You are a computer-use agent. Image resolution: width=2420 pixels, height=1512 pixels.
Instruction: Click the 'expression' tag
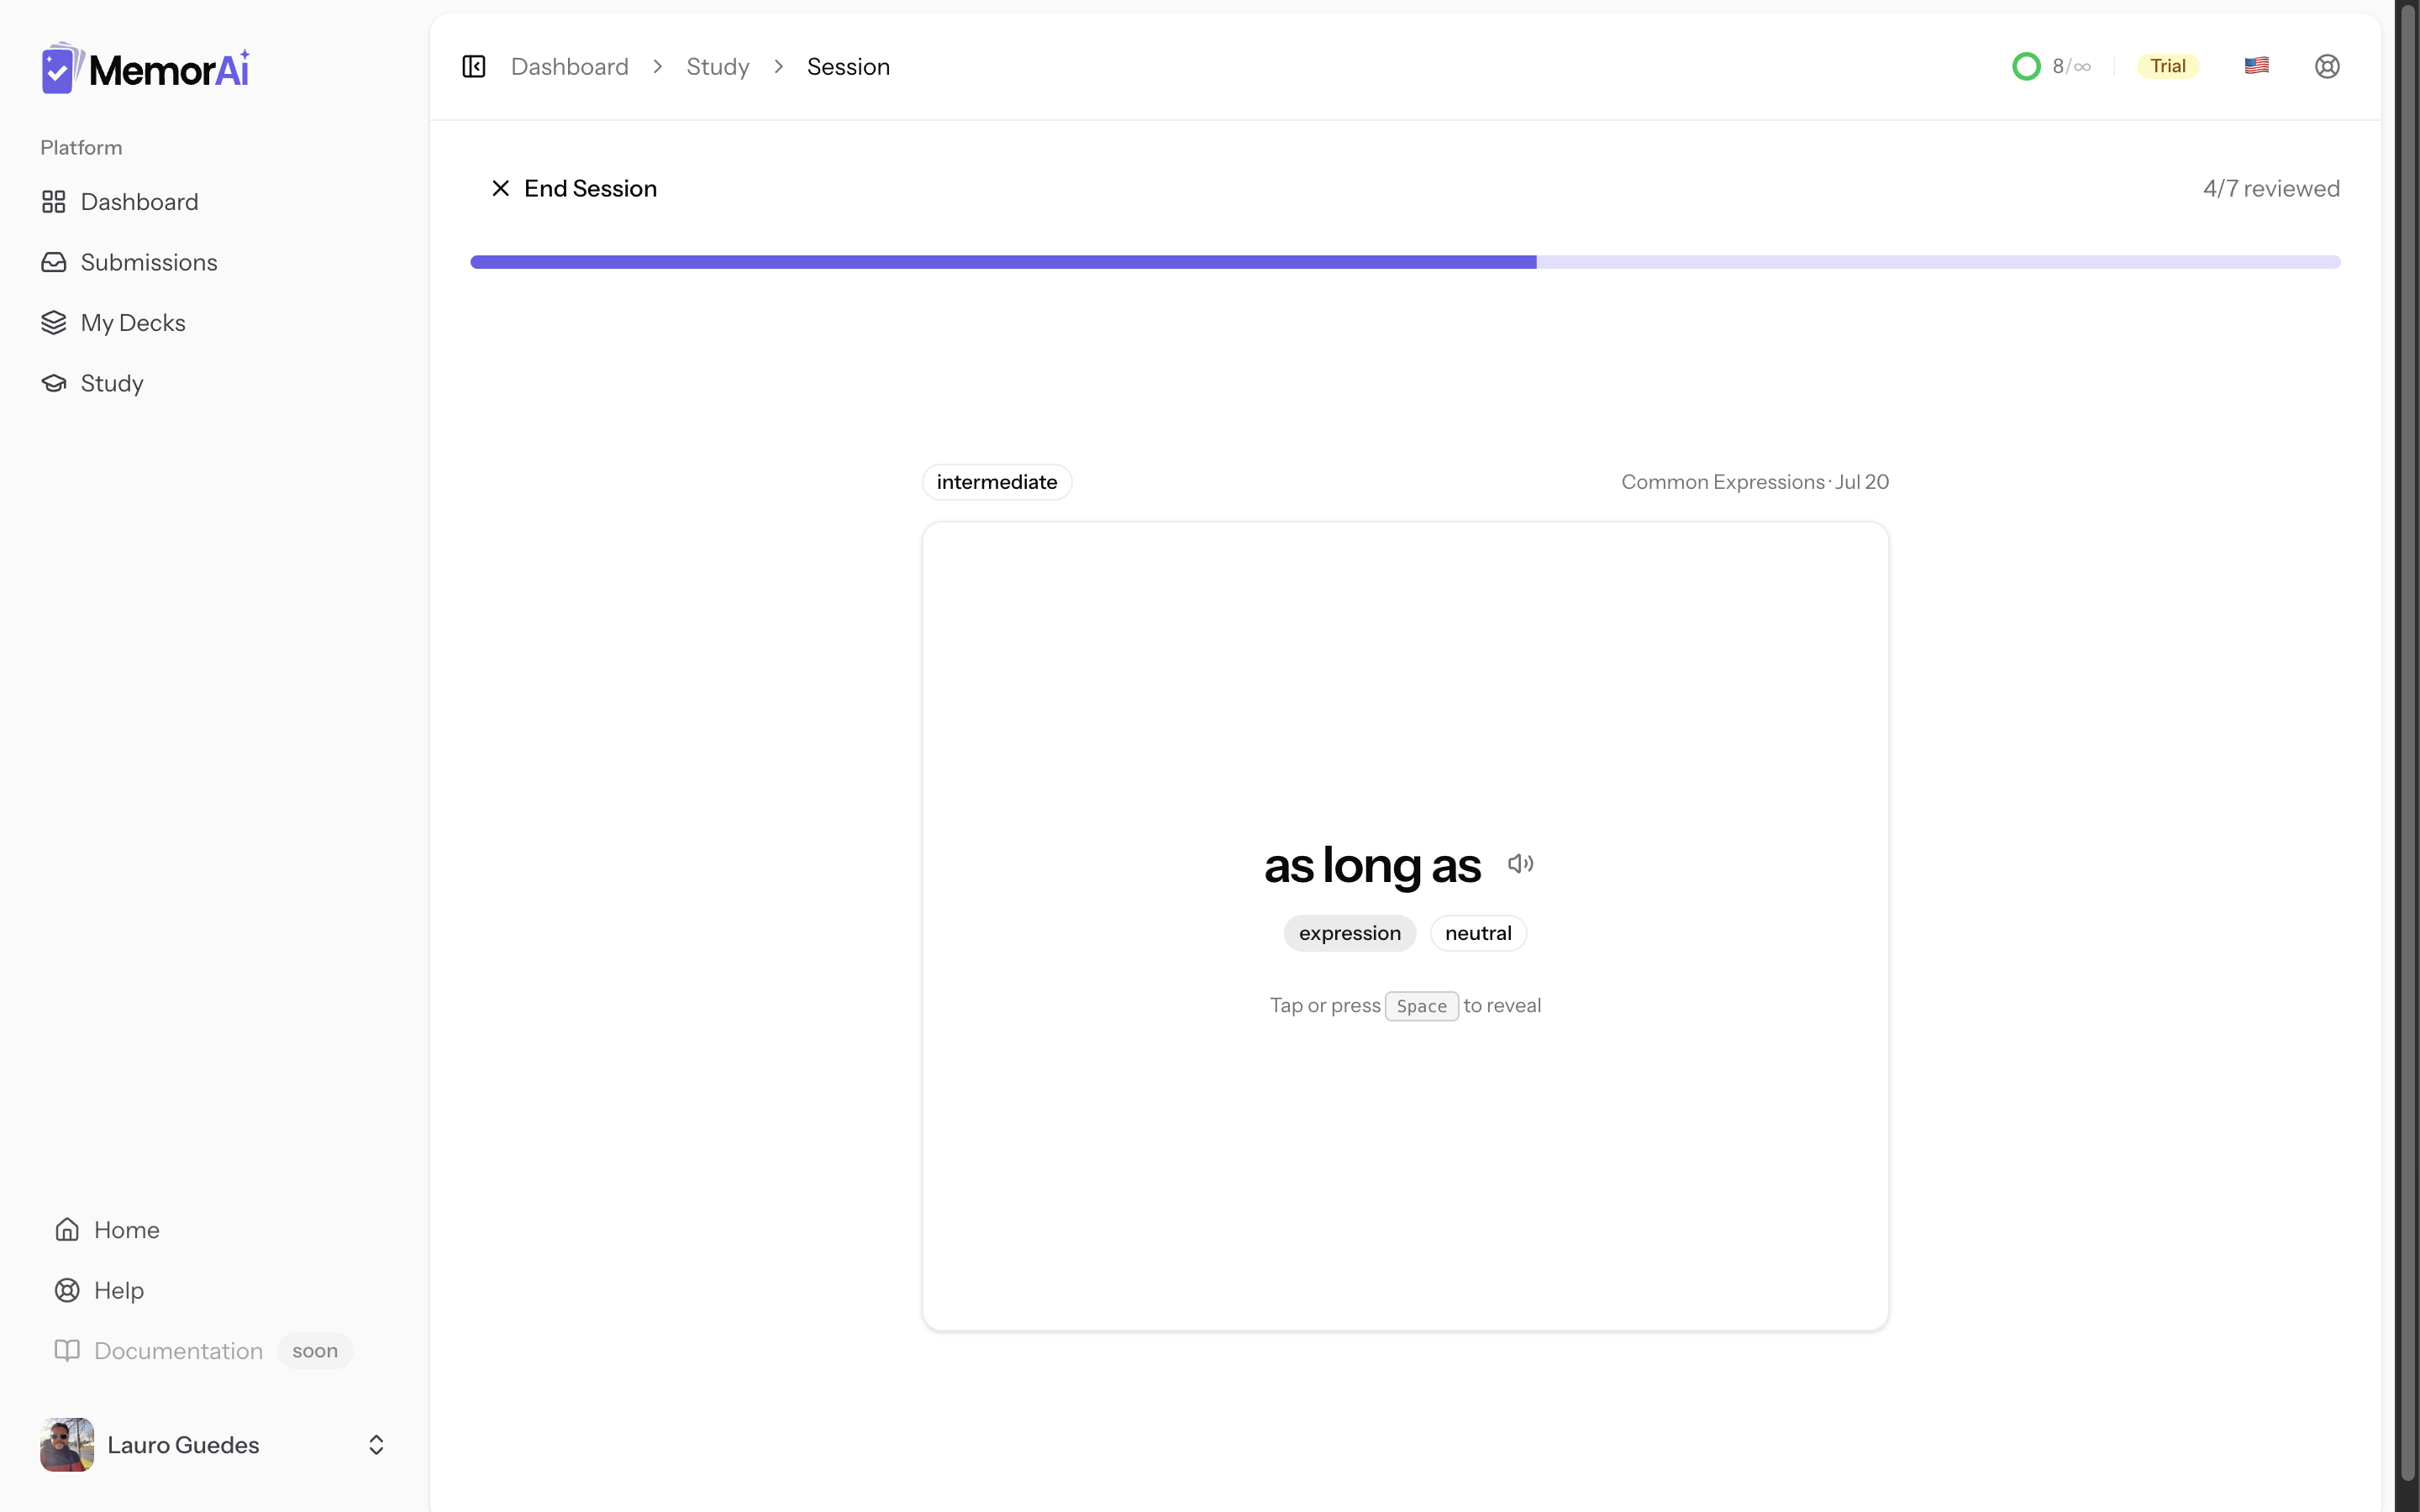point(1350,933)
